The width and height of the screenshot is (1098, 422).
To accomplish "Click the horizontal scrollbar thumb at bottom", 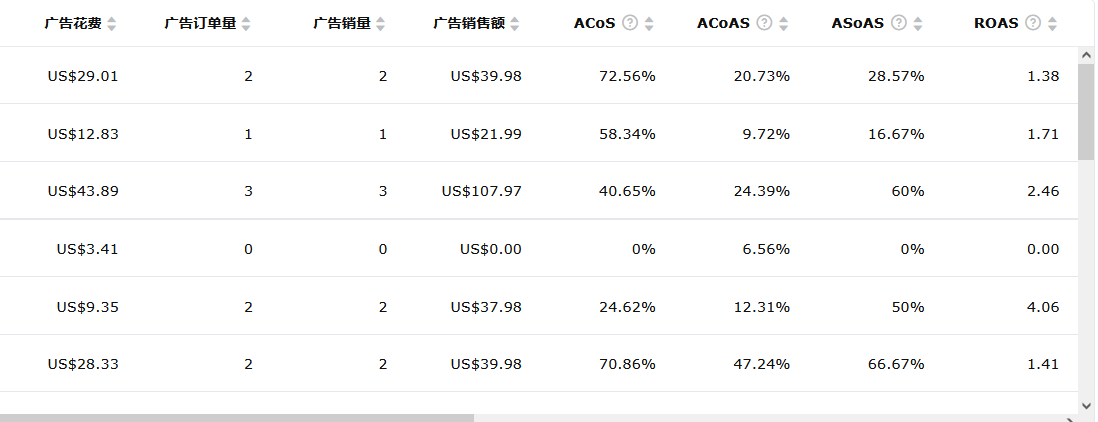I will 237,418.
